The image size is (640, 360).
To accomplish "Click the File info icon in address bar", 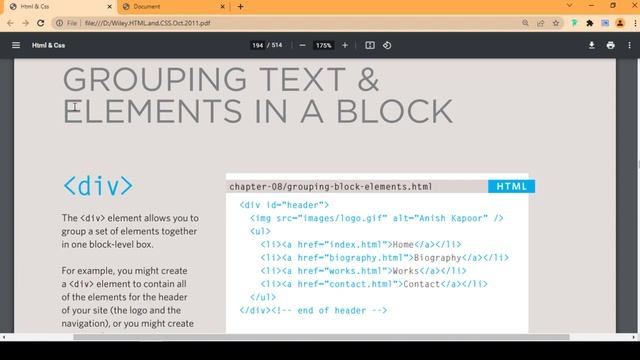I will 60,23.
